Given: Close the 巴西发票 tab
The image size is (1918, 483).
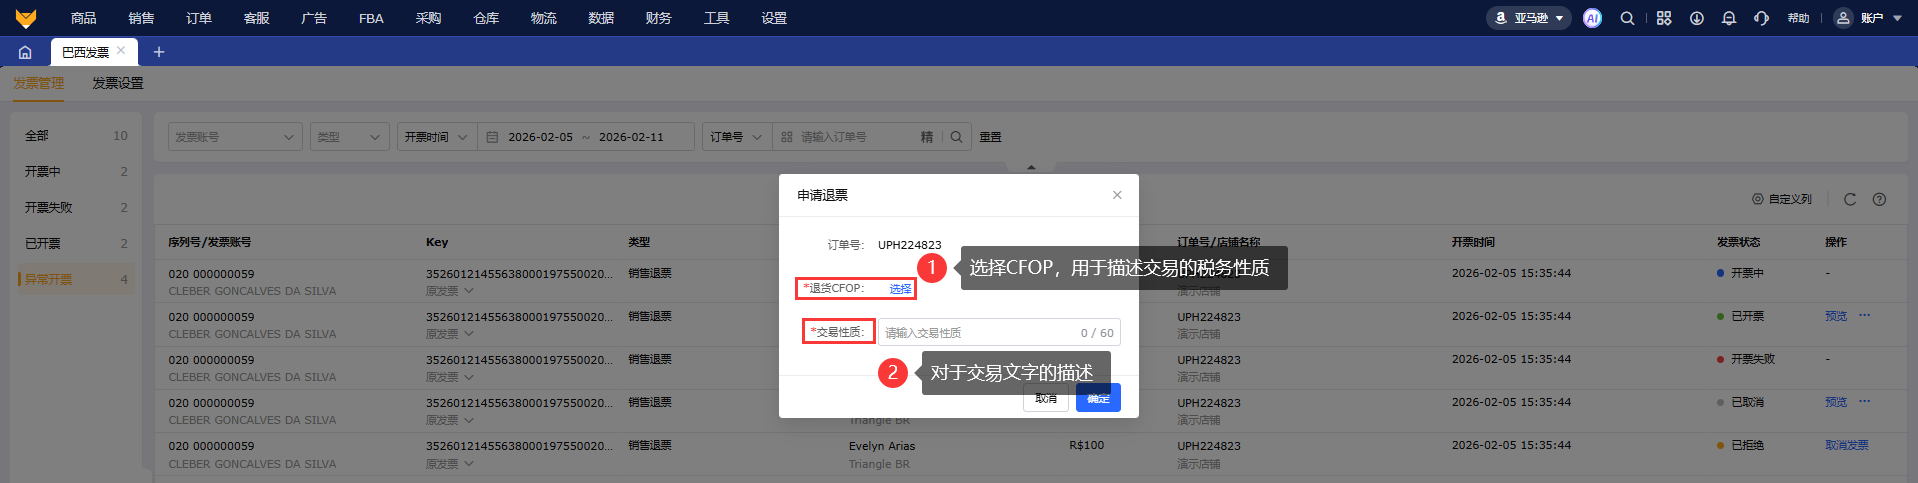Looking at the screenshot, I should 121,51.
